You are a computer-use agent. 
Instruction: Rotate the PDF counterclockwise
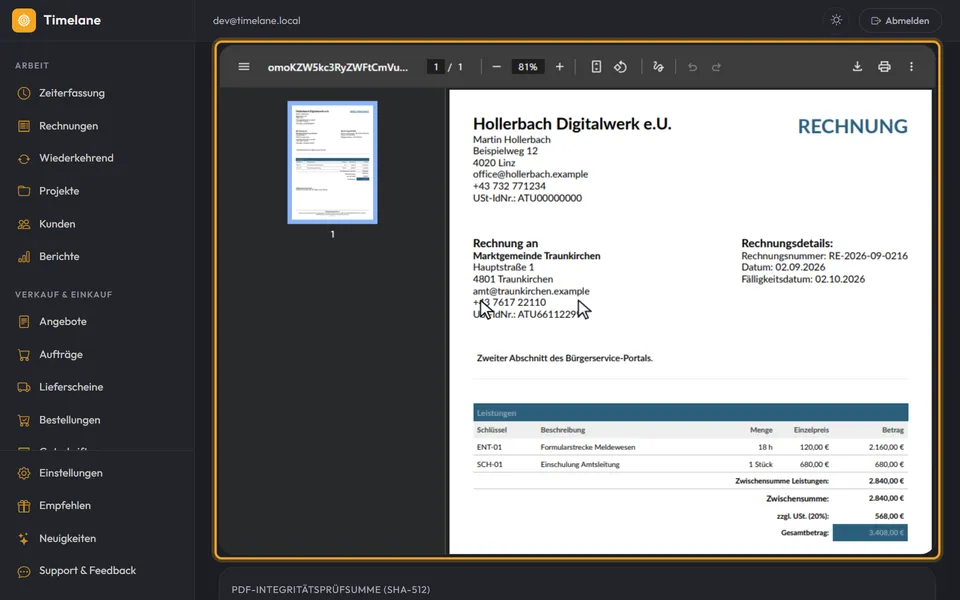coord(620,67)
